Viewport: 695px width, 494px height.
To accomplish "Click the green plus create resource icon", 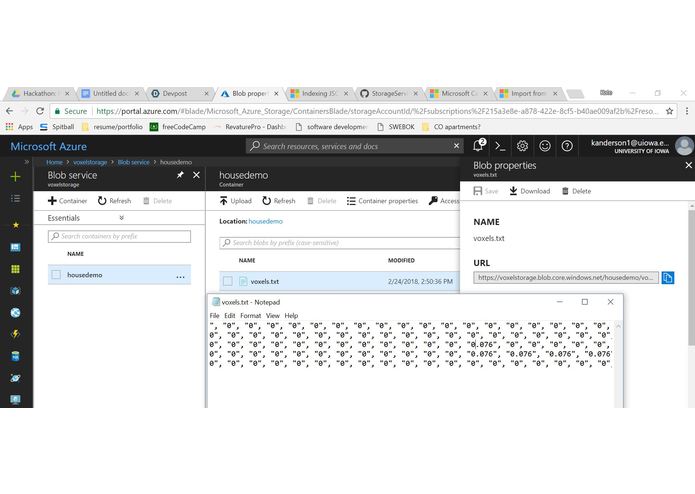I will pyautogui.click(x=16, y=176).
